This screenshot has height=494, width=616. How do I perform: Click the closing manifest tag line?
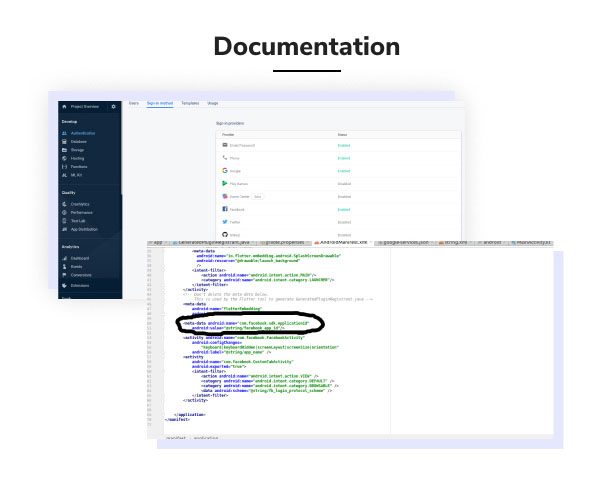coord(177,419)
